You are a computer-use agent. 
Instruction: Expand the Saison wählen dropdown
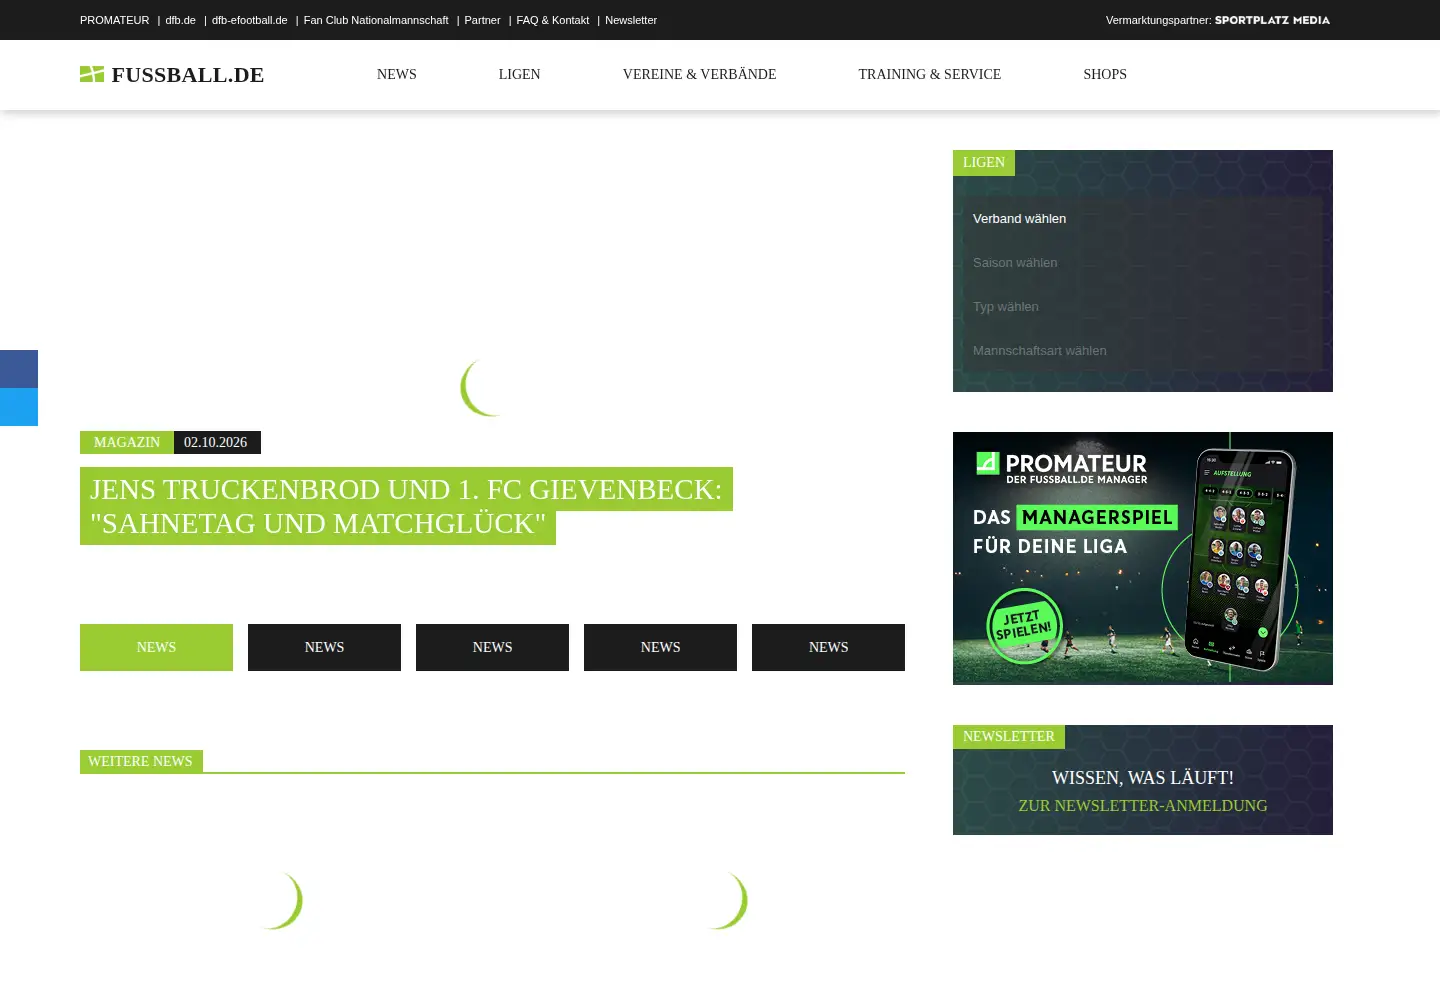click(x=1142, y=262)
